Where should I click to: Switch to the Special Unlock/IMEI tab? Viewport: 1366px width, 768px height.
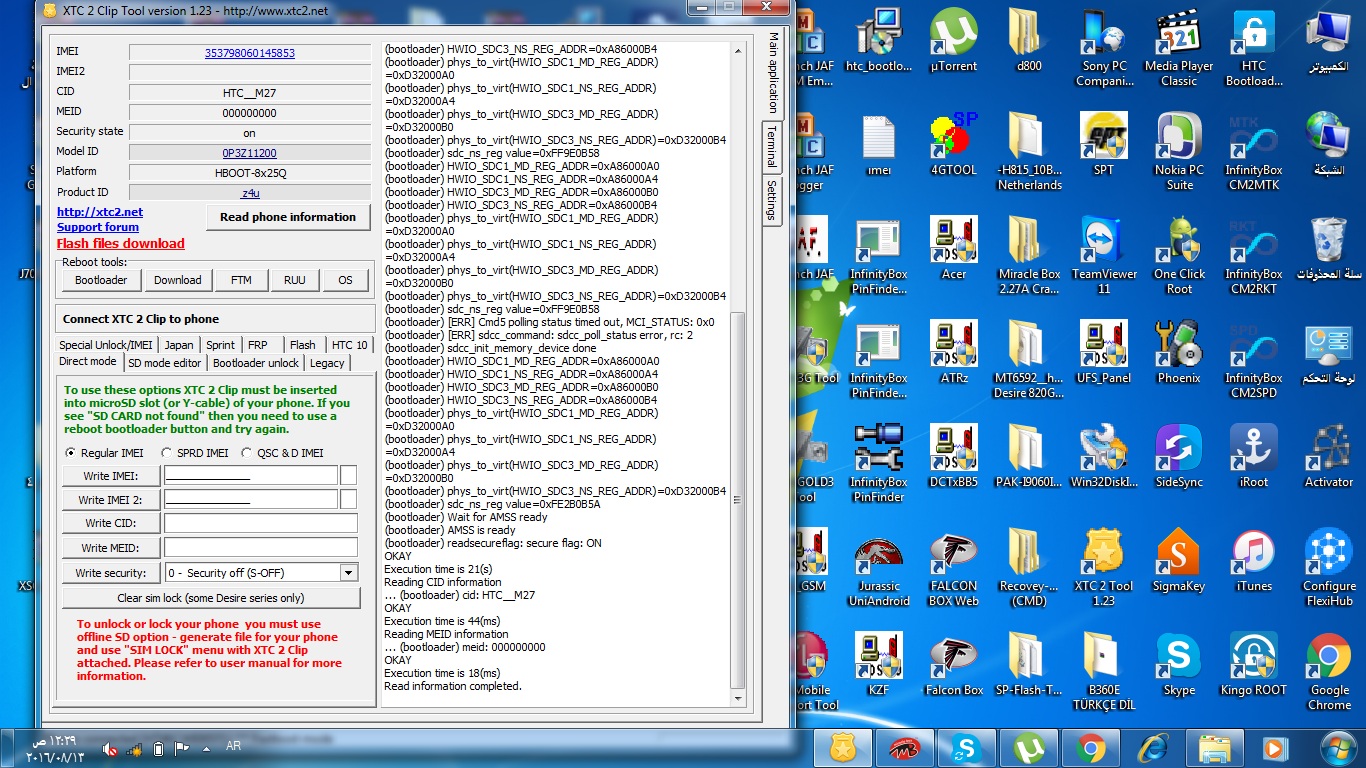point(106,345)
